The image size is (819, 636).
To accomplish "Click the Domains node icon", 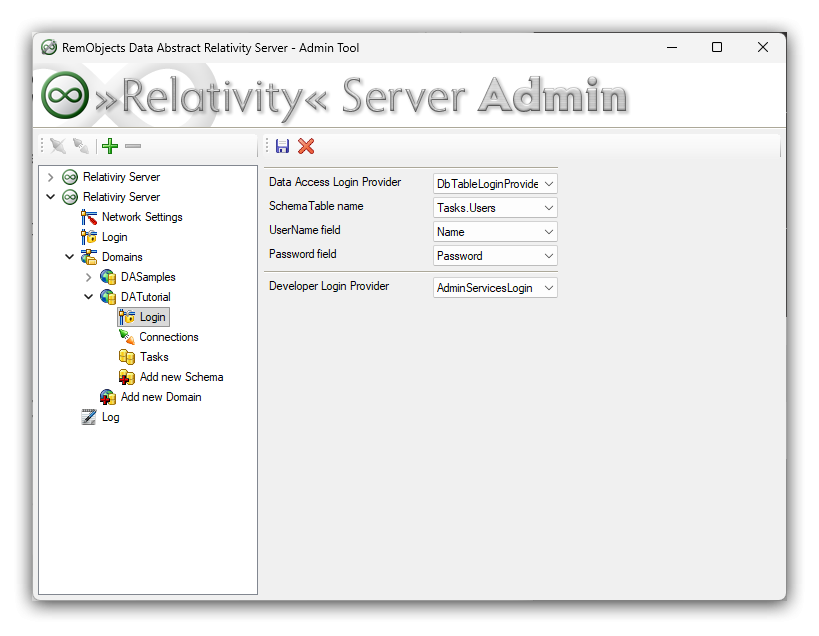I will pos(89,257).
